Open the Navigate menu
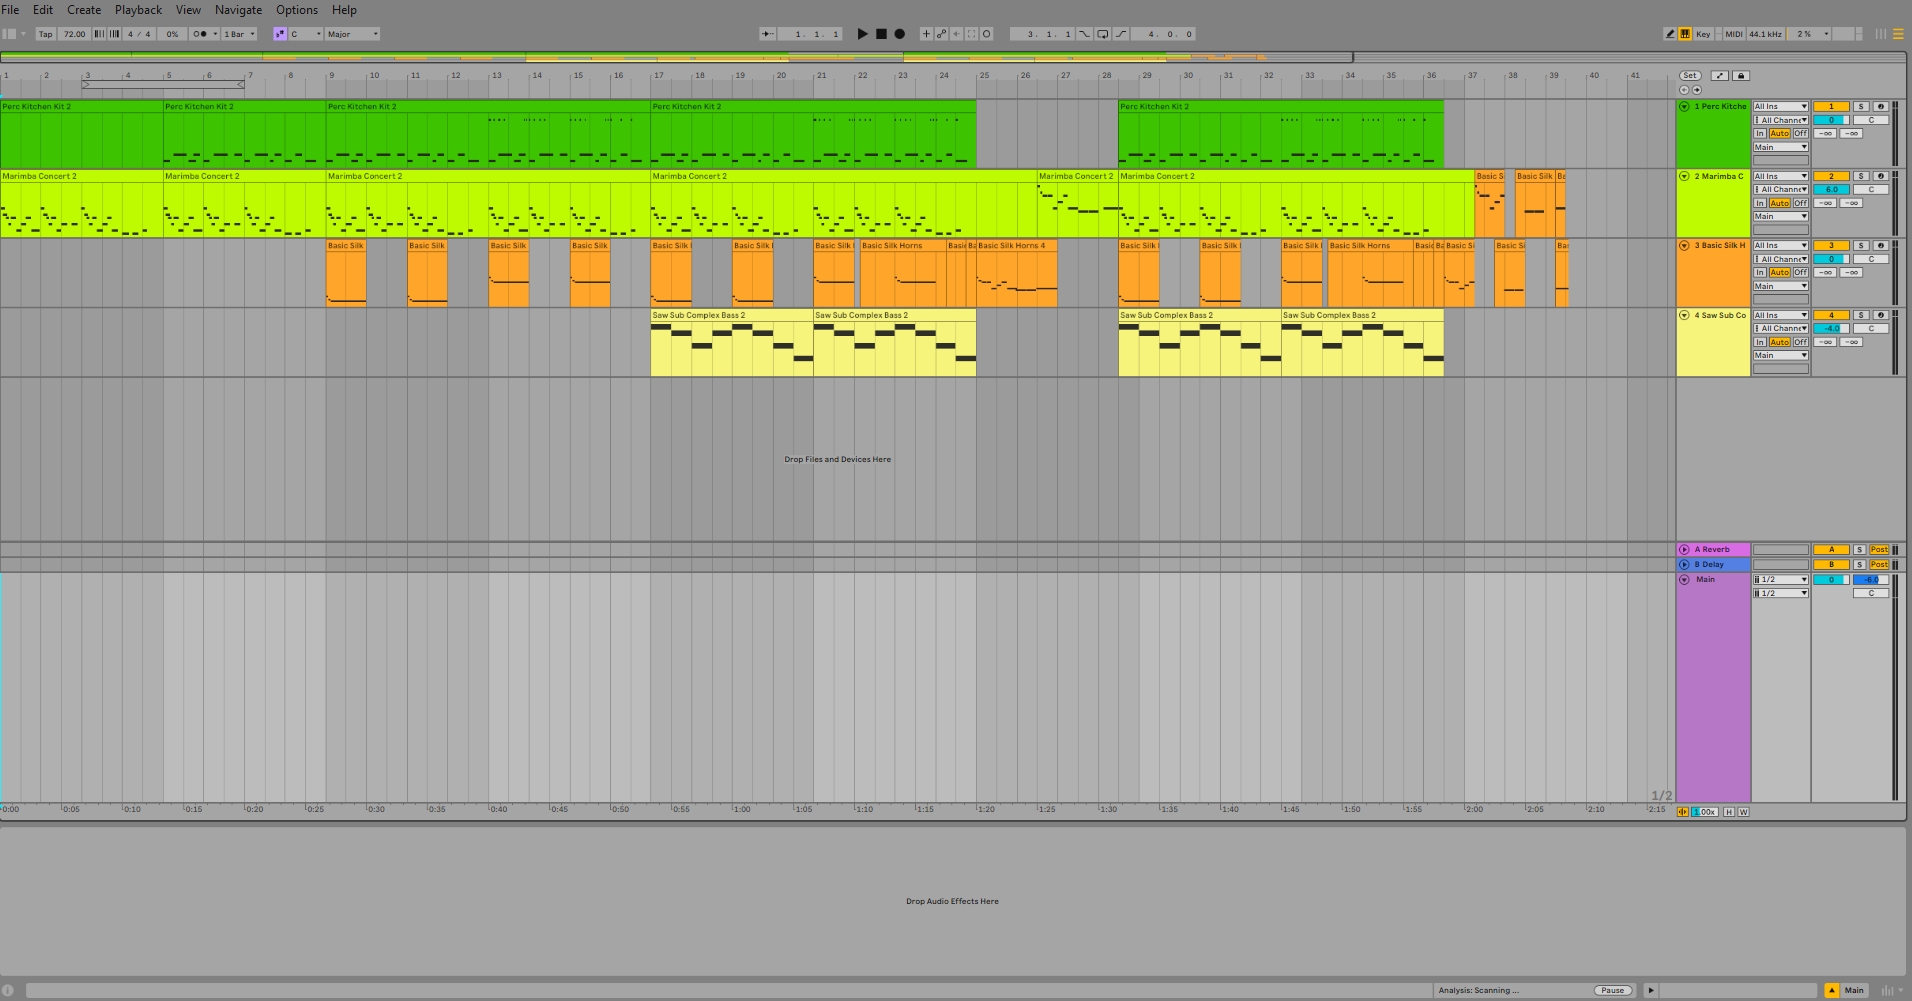 coord(238,10)
